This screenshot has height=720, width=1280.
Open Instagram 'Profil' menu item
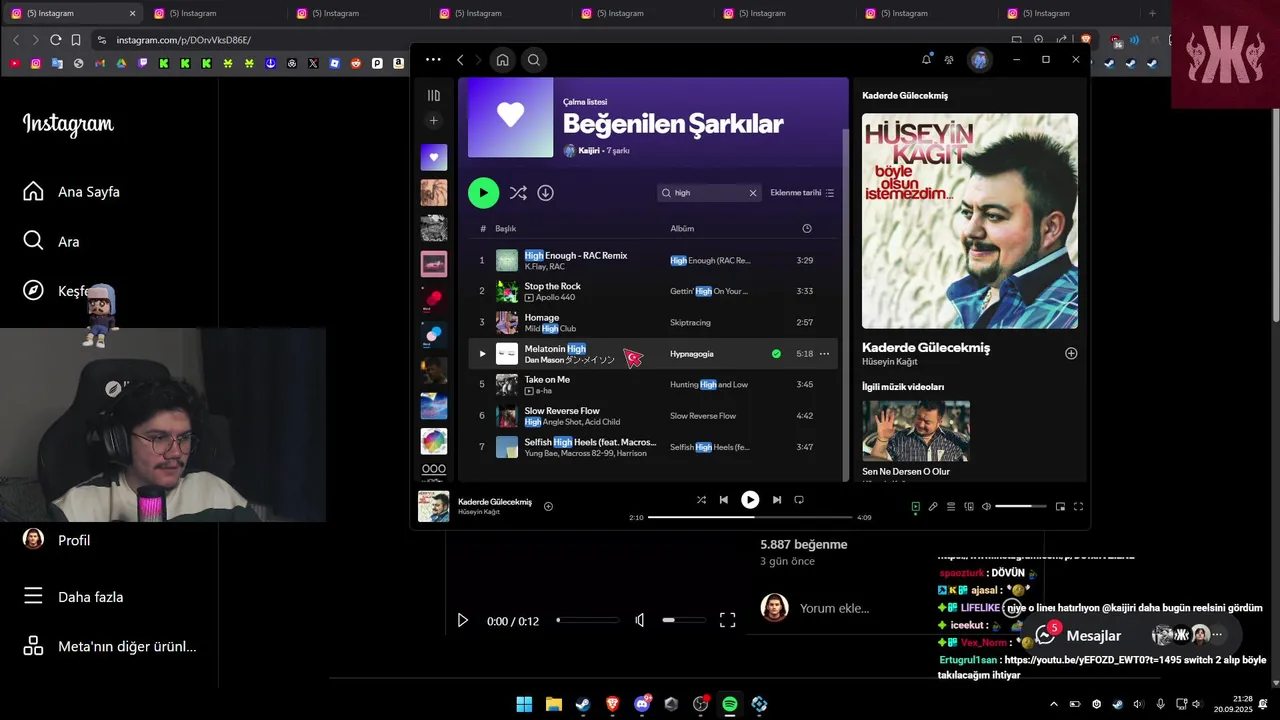pos(57,540)
